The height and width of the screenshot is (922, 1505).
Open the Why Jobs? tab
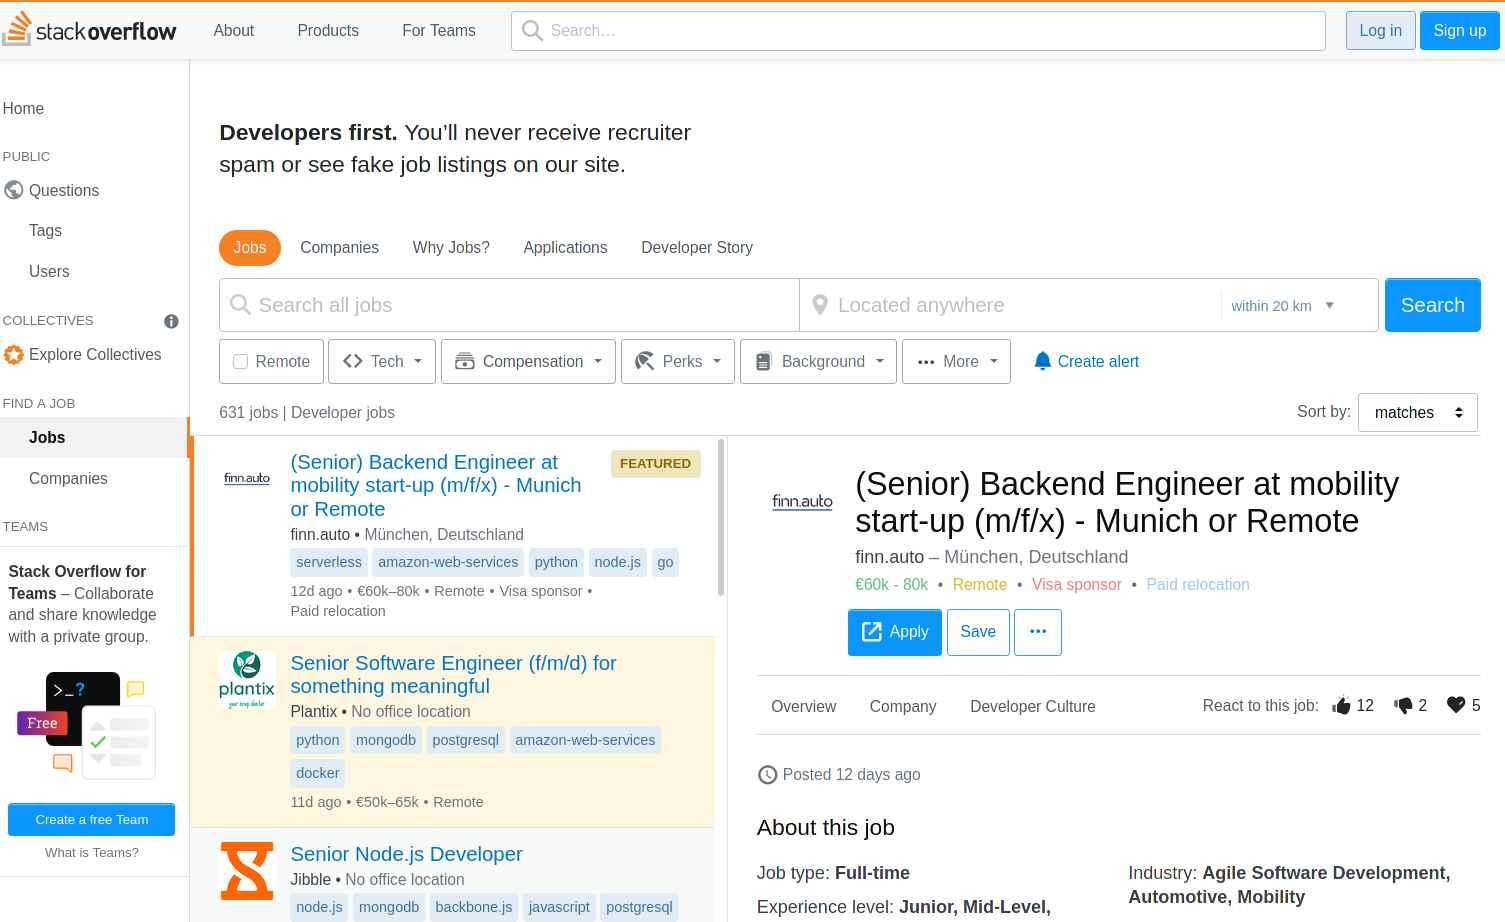[451, 248]
